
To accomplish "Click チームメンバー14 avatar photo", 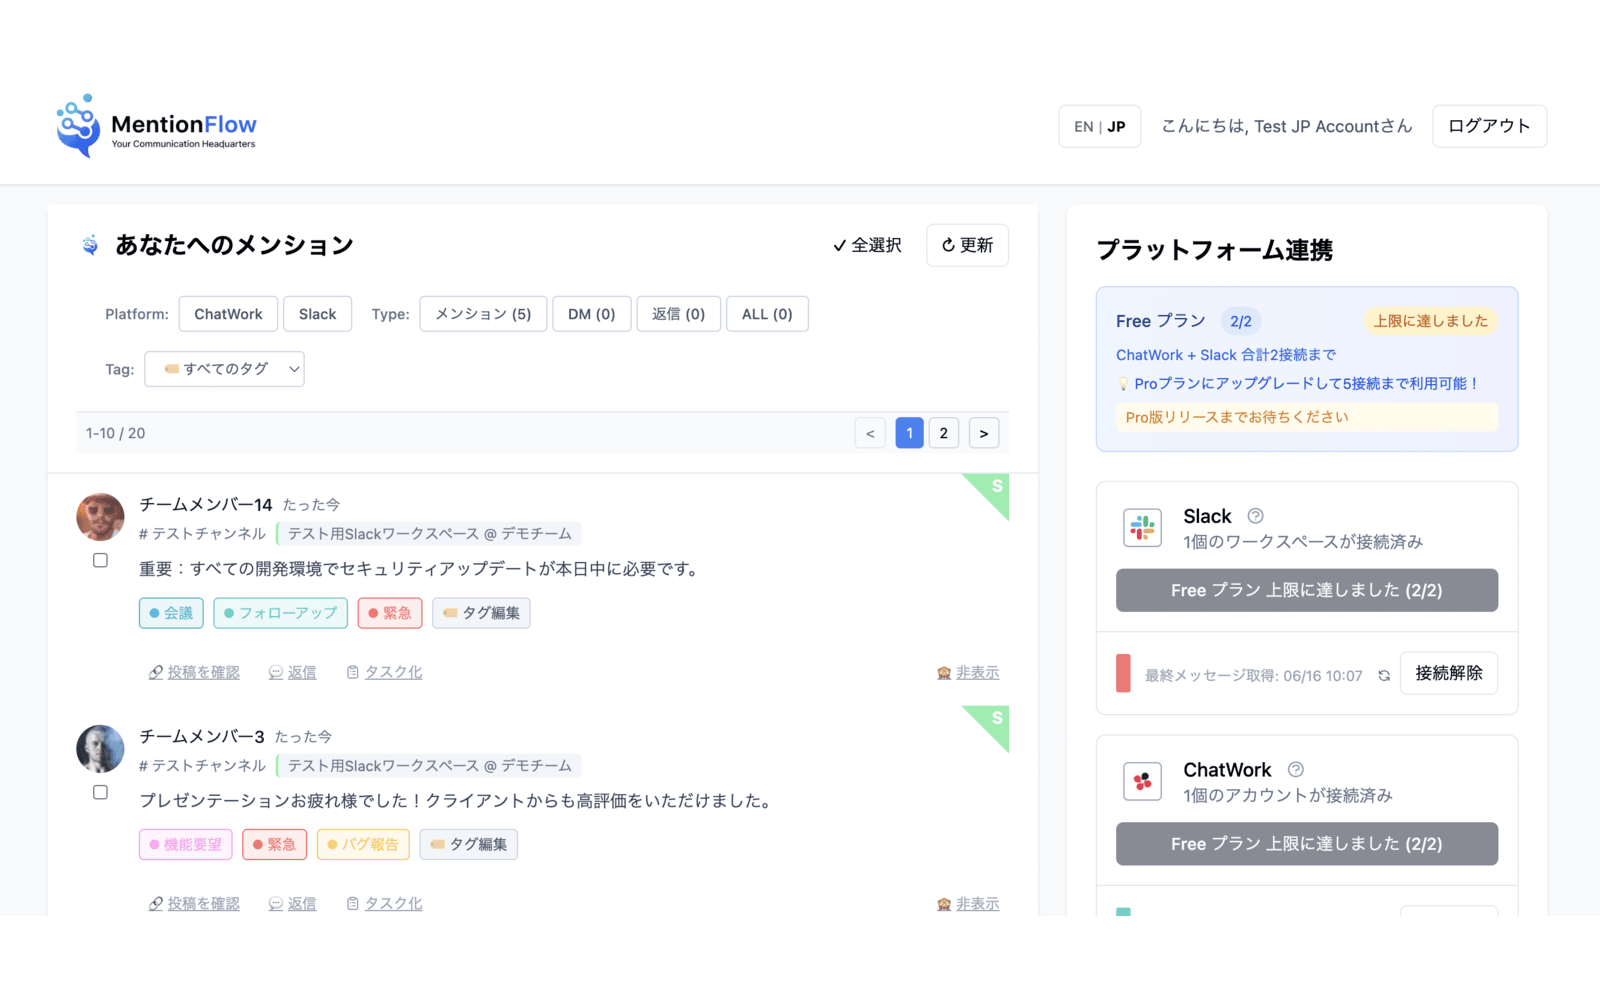I will 100,517.
